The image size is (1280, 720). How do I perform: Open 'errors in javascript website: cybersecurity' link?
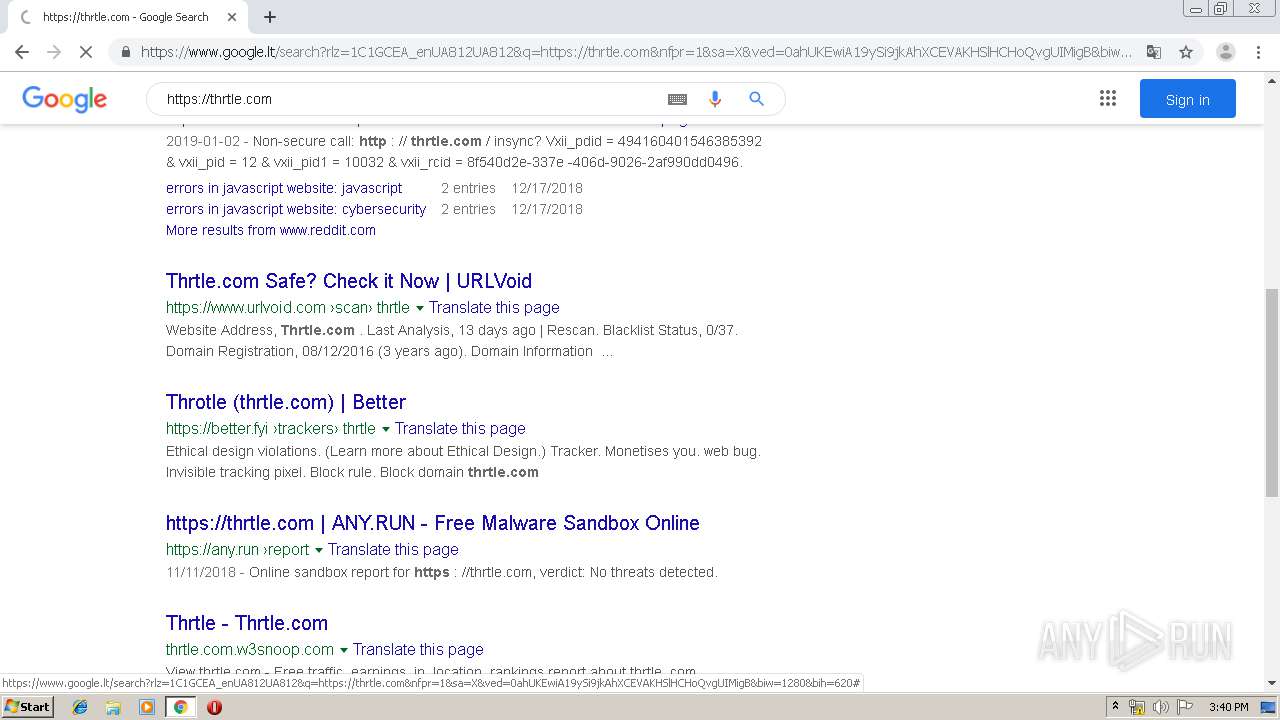click(296, 209)
